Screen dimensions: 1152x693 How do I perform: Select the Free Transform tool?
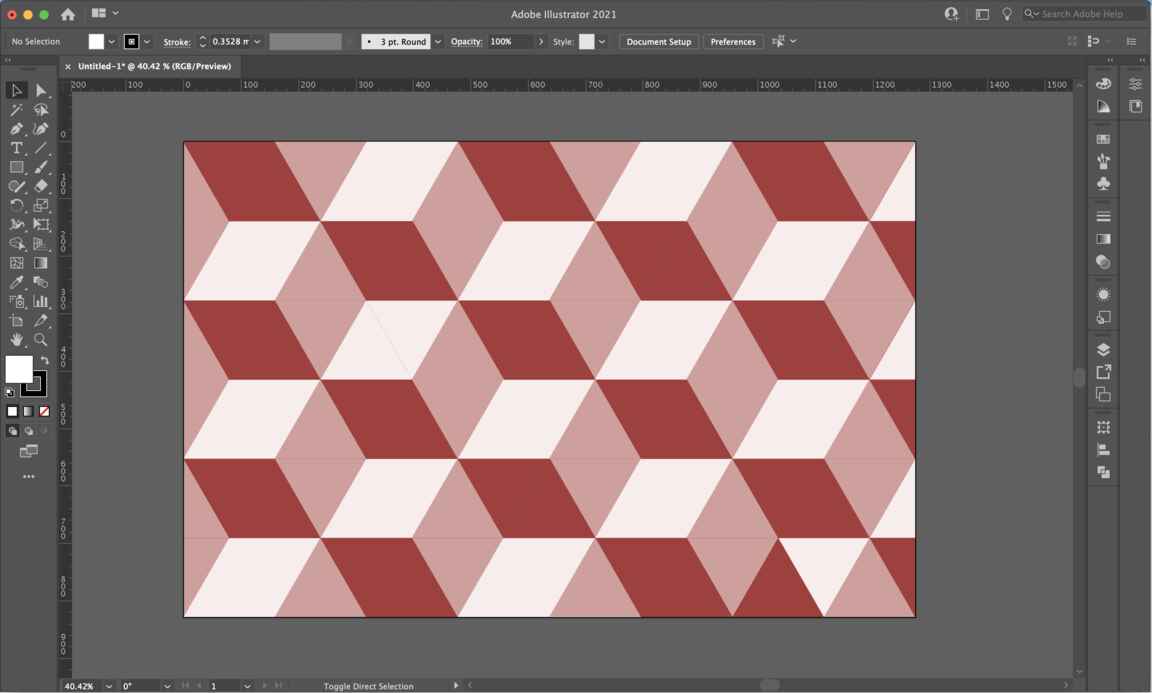pyautogui.click(x=40, y=225)
